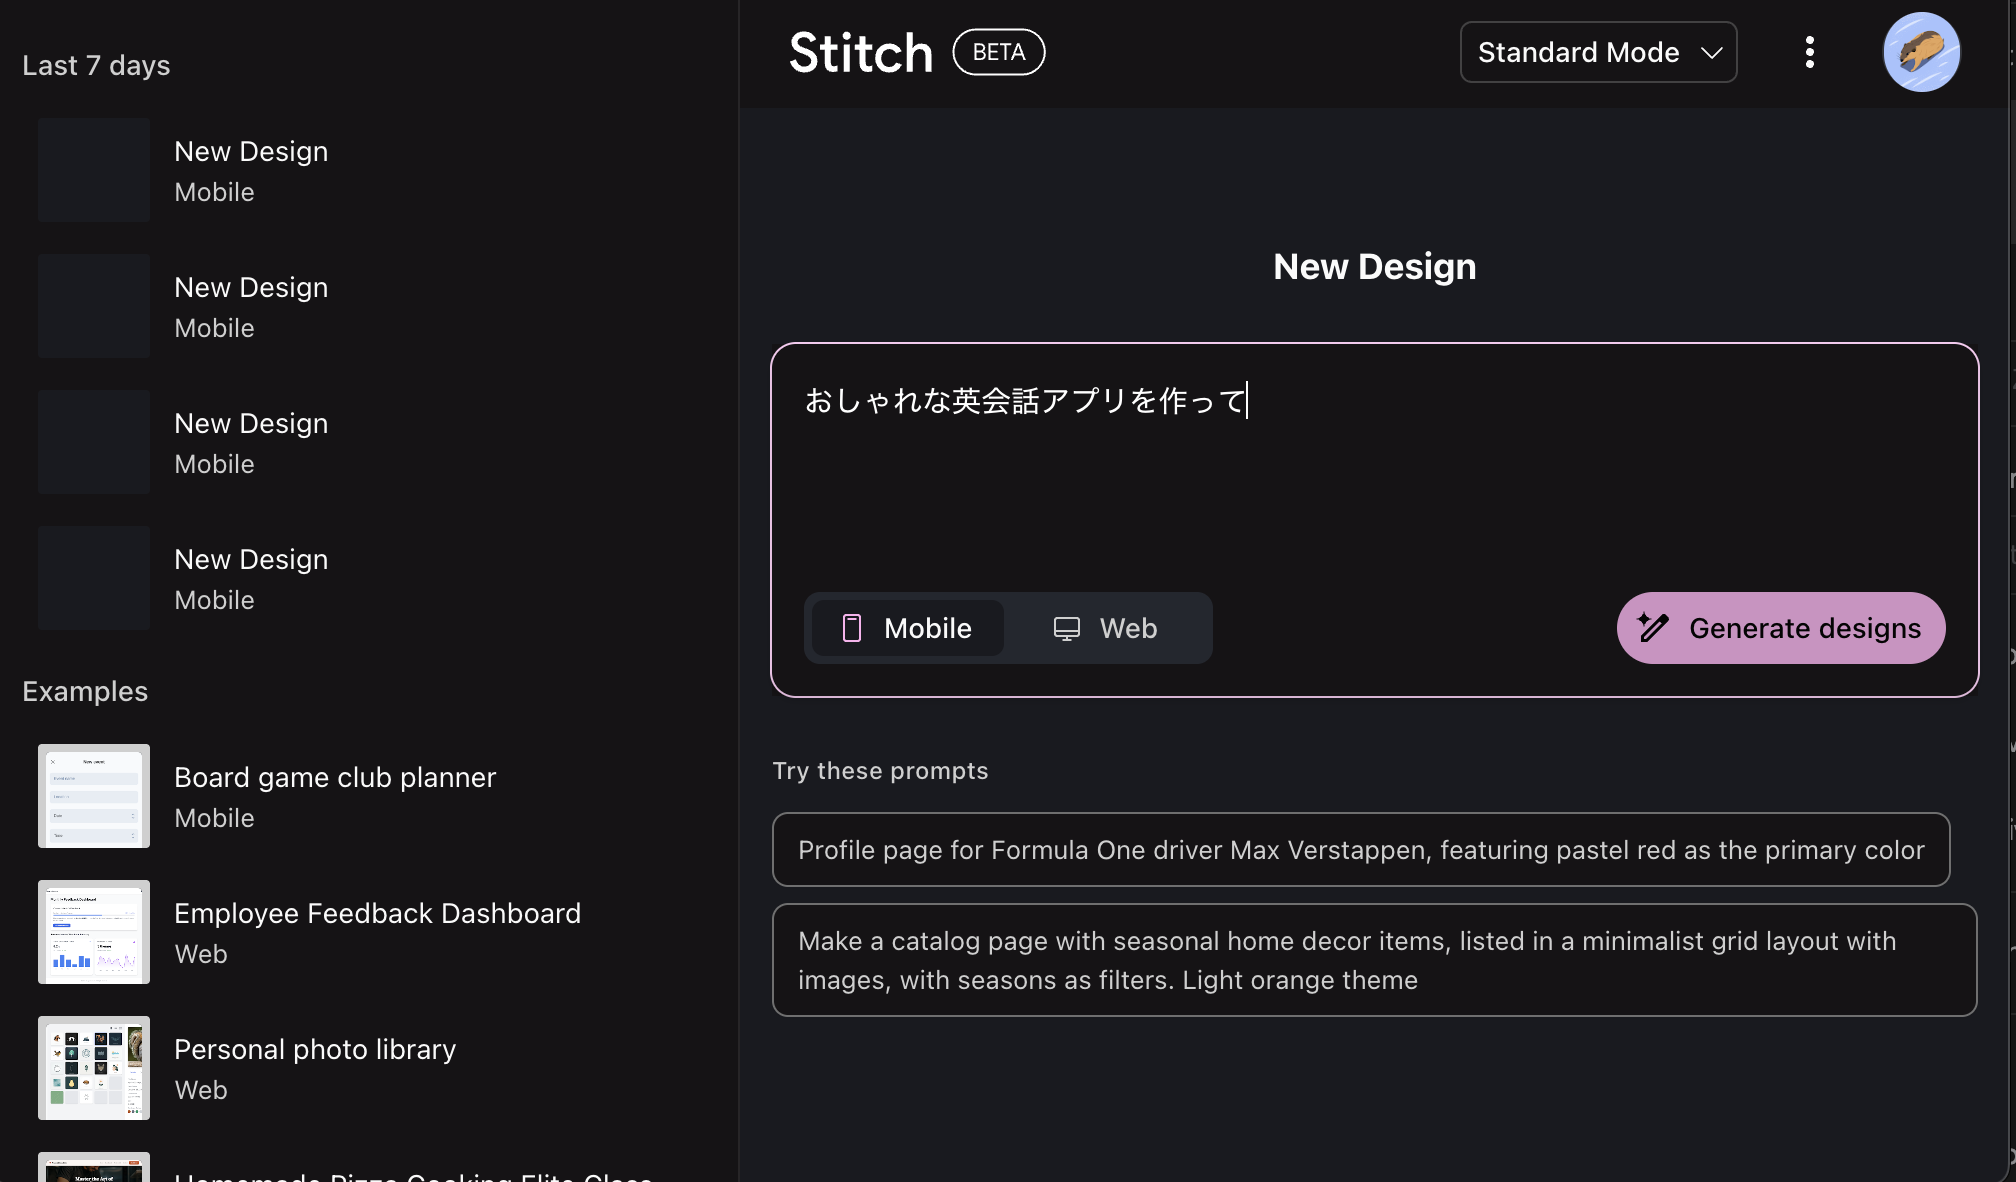Select Mobile design mode

[x=908, y=628]
